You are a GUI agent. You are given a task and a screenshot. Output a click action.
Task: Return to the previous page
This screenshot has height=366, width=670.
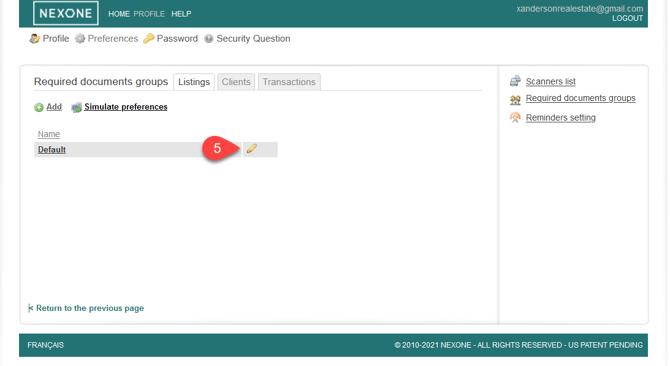[86, 308]
